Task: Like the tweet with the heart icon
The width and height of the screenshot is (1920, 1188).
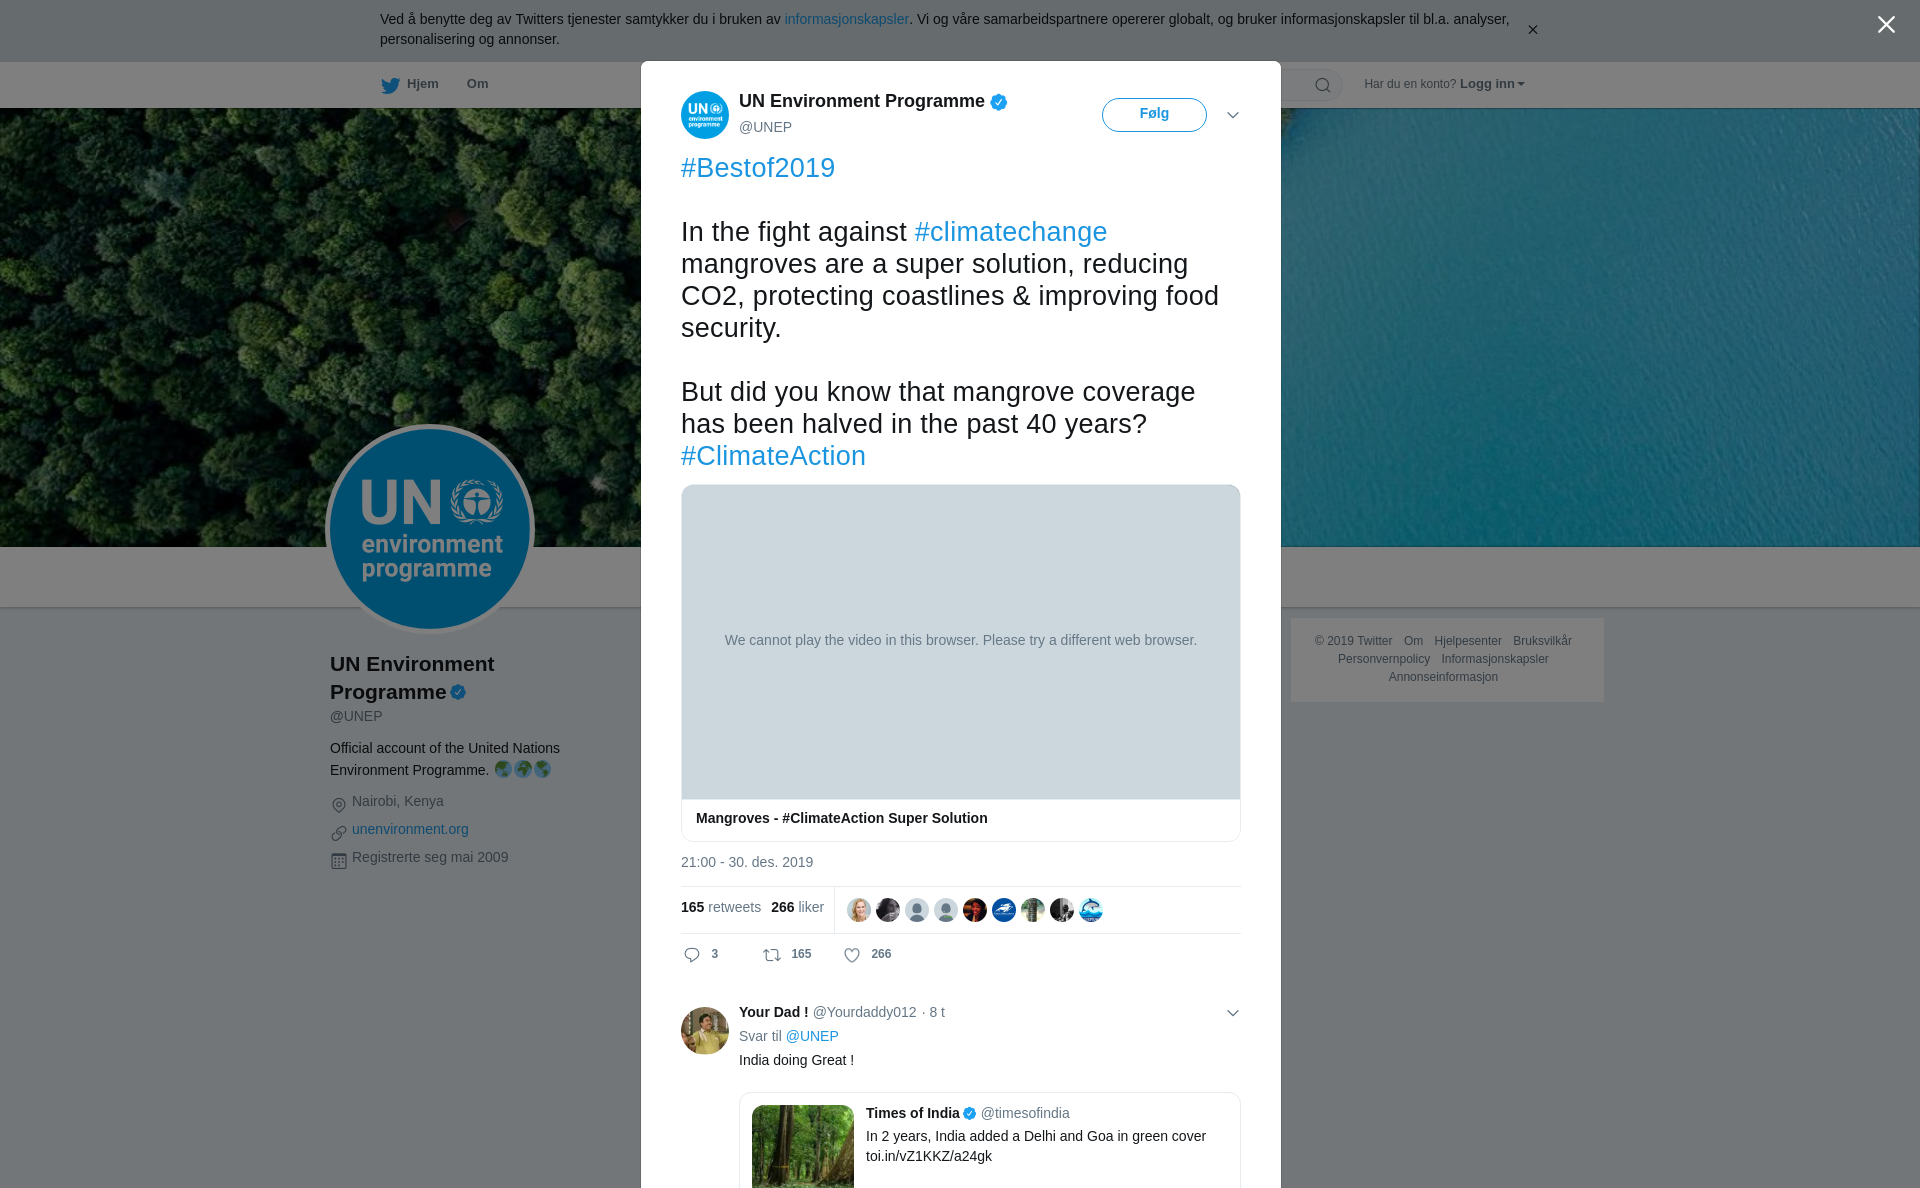Action: pyautogui.click(x=852, y=955)
